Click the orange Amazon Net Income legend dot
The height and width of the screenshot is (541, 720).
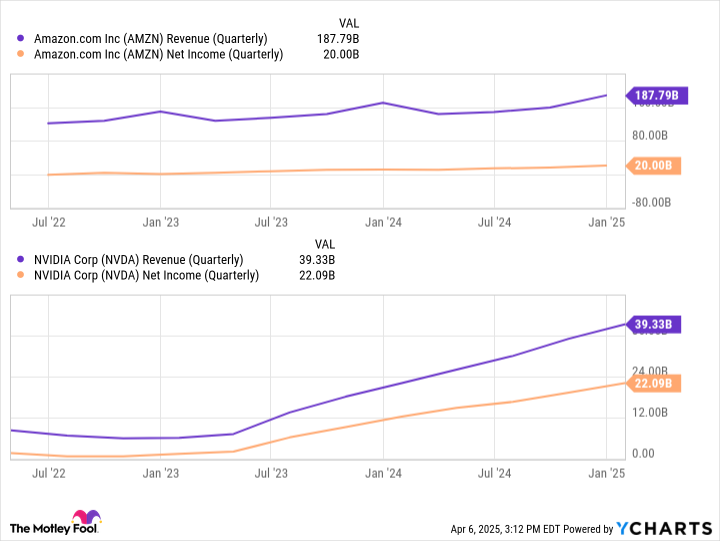pyautogui.click(x=22, y=55)
